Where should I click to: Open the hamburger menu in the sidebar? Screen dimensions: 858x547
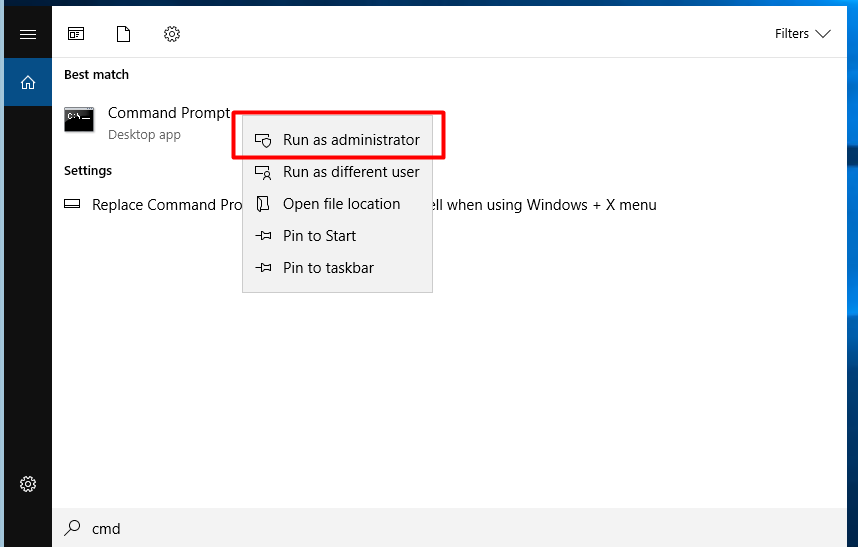coord(28,35)
